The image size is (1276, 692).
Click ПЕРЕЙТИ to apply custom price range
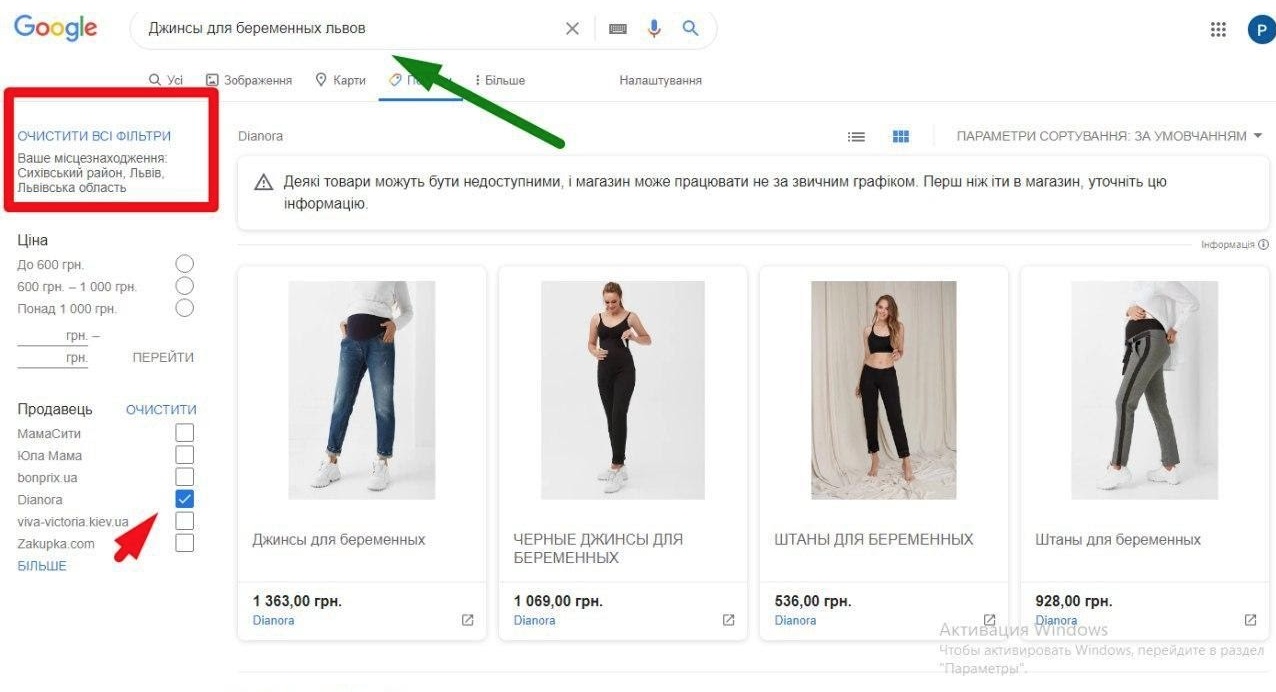[x=162, y=357]
